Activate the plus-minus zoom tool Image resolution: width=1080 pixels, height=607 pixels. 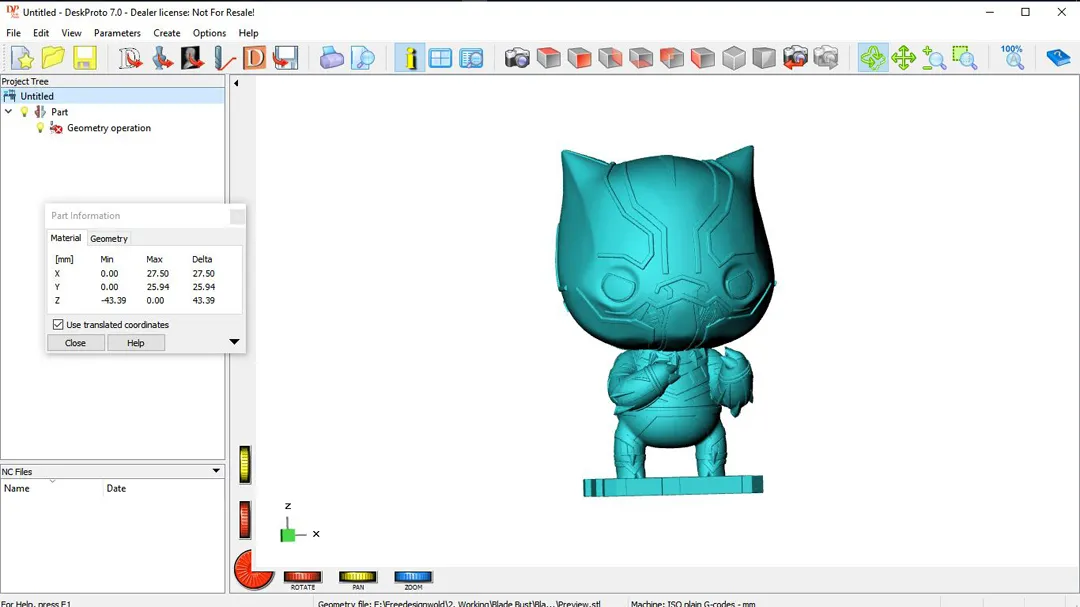934,58
